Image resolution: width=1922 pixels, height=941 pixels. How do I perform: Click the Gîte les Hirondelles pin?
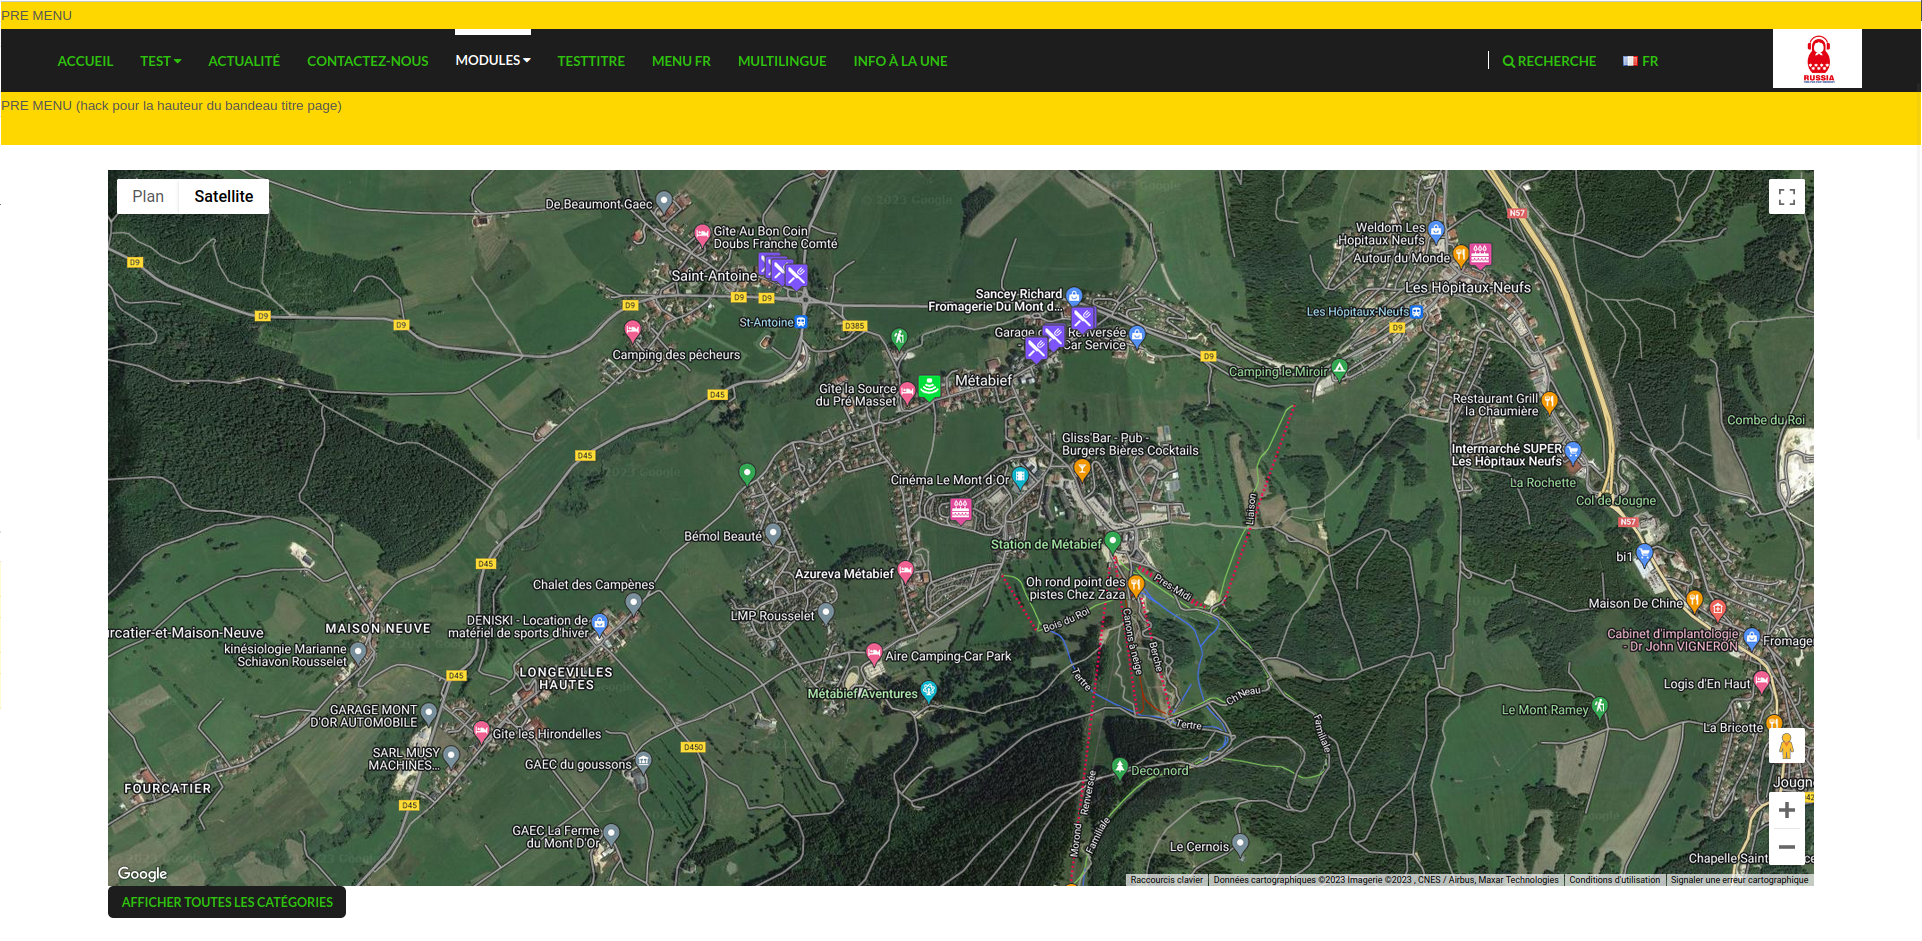(x=481, y=731)
